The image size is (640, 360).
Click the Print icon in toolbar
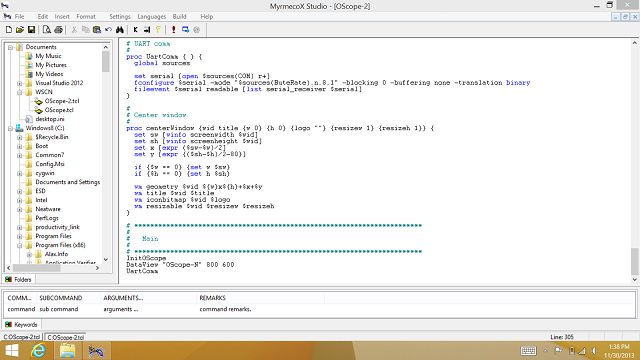[58, 29]
